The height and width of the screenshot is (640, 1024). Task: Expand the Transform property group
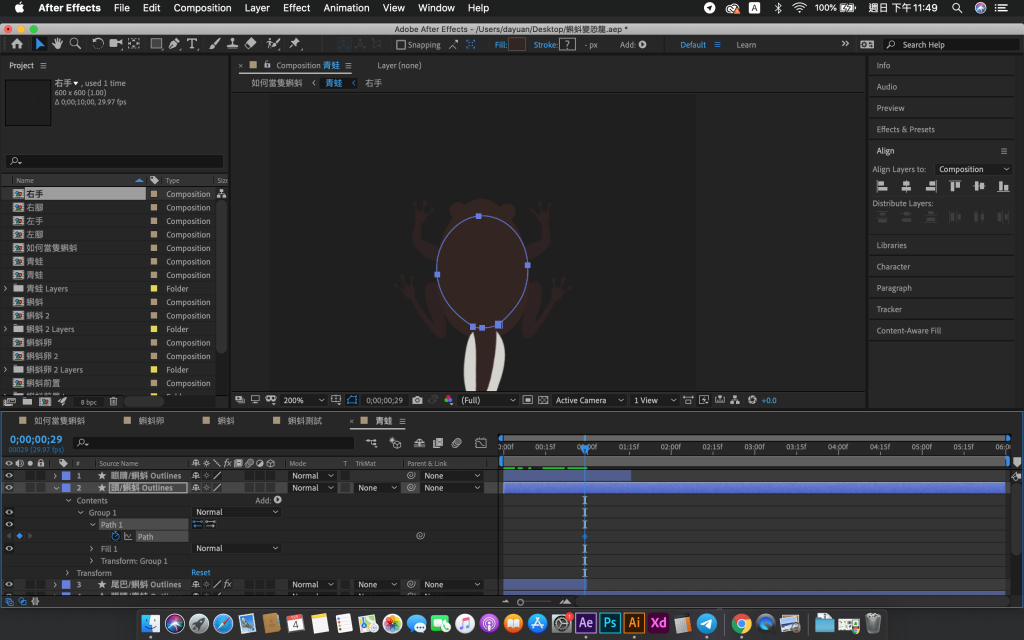(68, 573)
